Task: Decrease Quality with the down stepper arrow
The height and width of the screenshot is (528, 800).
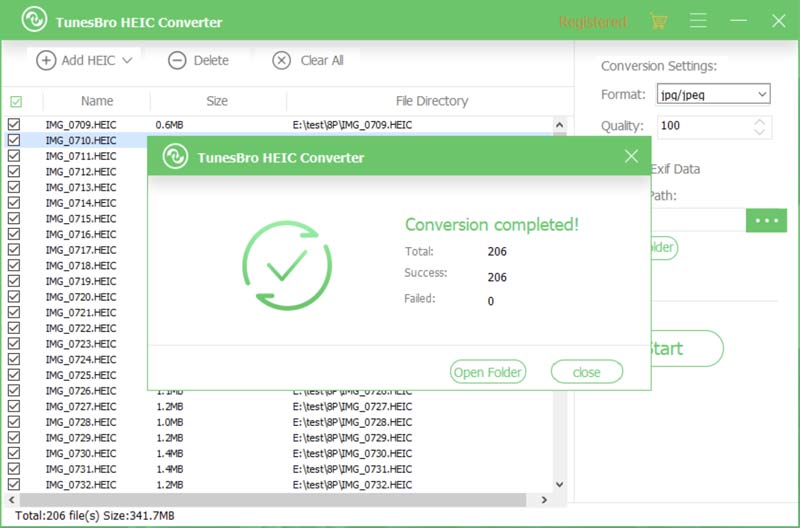Action: pos(759,132)
